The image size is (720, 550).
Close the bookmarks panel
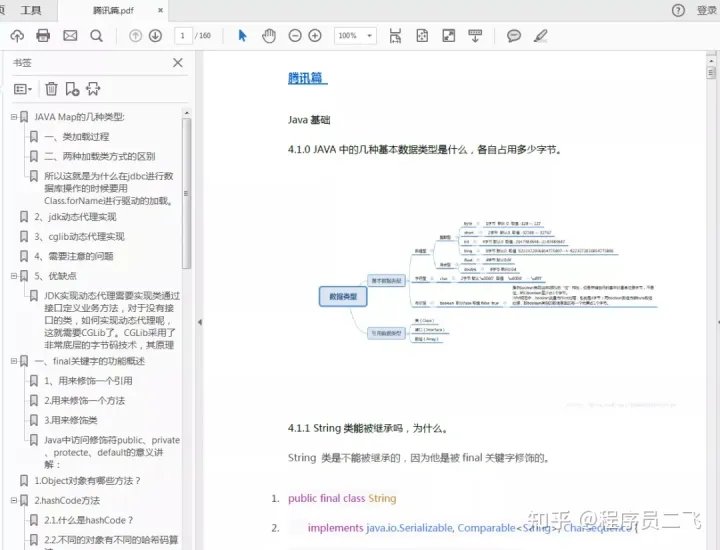coord(178,63)
